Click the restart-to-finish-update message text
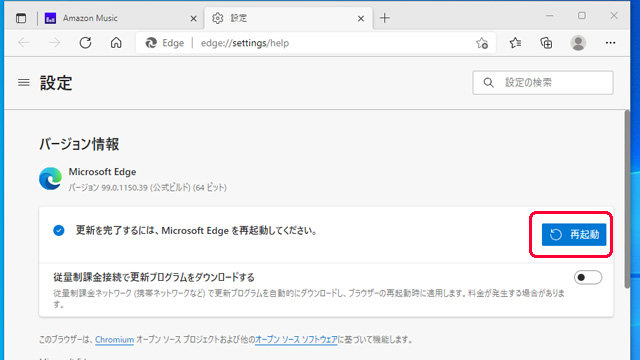 pyautogui.click(x=196, y=231)
